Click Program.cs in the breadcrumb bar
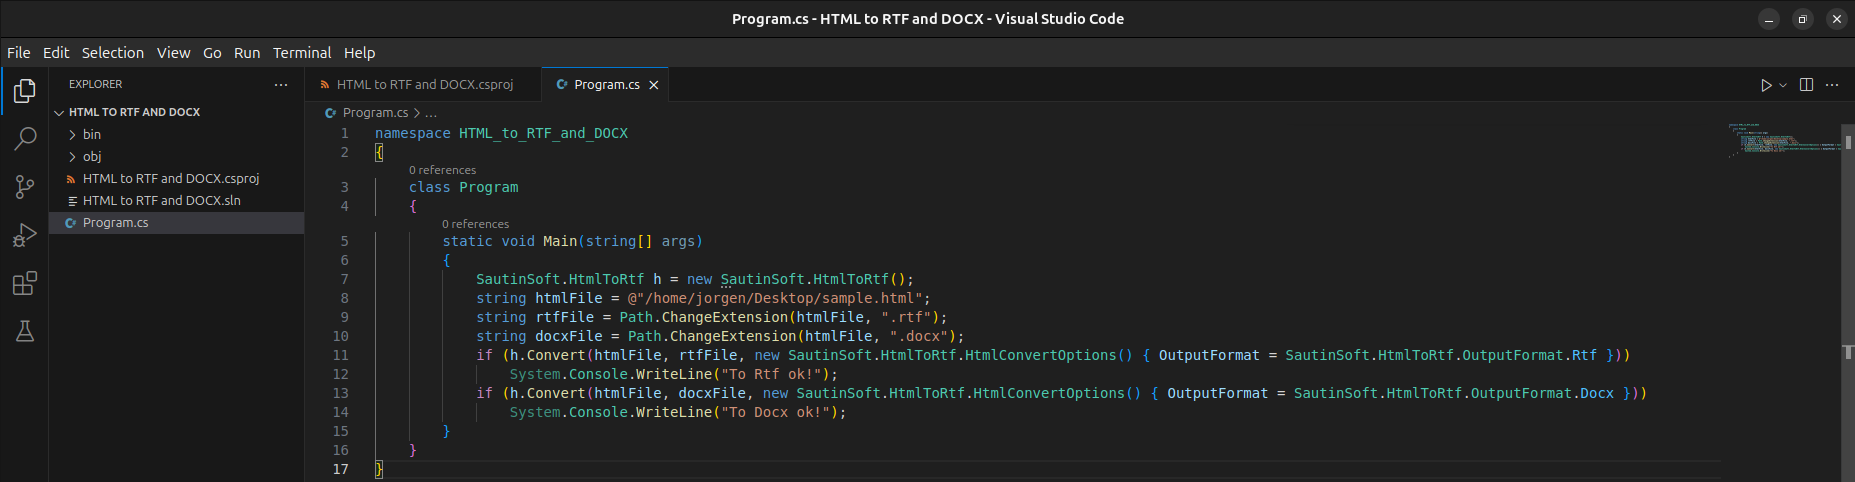The image size is (1855, 482). pos(375,113)
